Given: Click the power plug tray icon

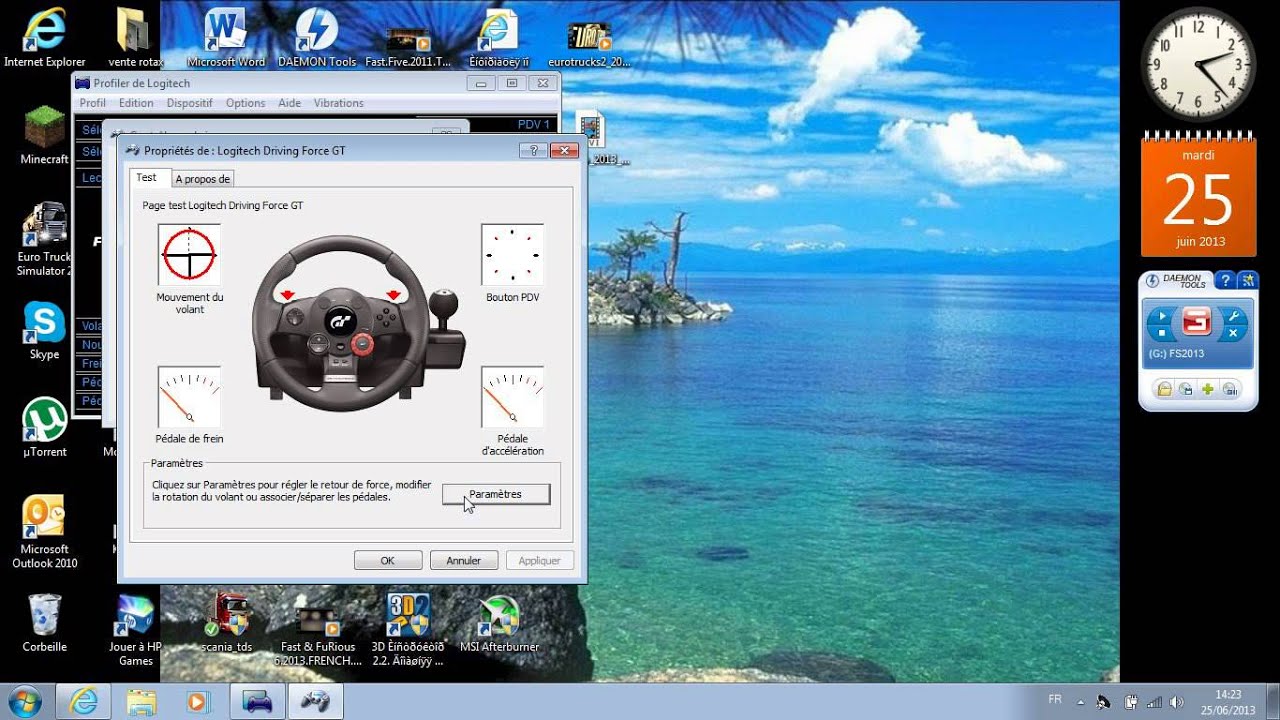Looking at the screenshot, I should pos(1129,702).
